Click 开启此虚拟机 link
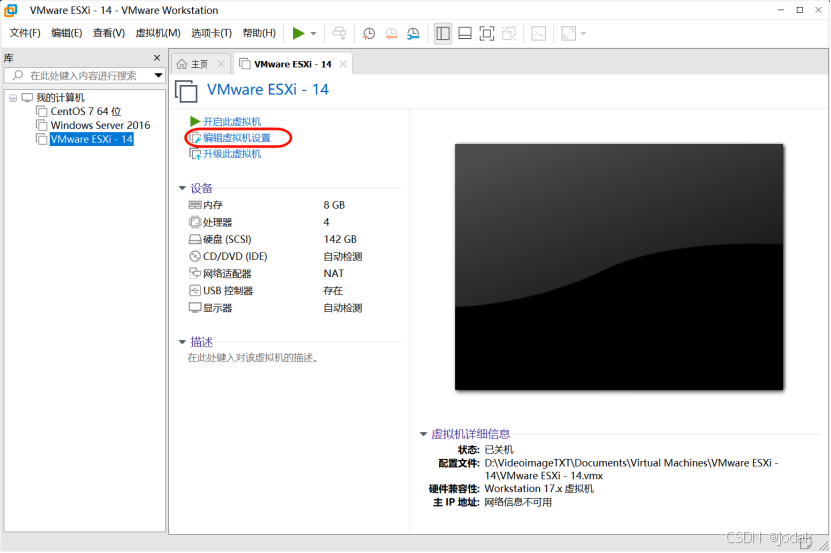This screenshot has width=831, height=553. tap(232, 121)
